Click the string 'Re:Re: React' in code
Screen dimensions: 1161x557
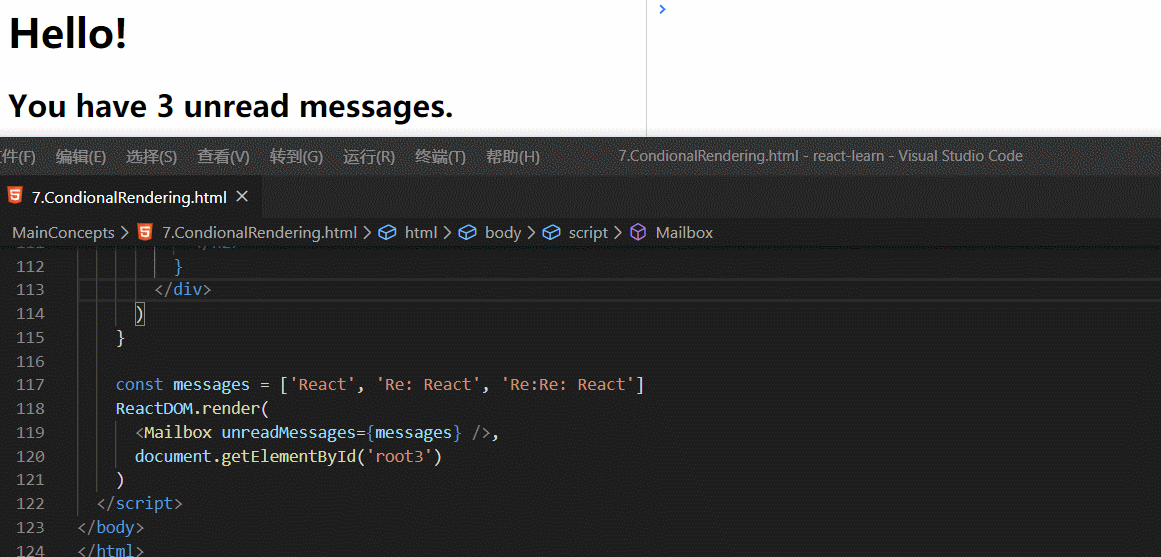tap(568, 384)
